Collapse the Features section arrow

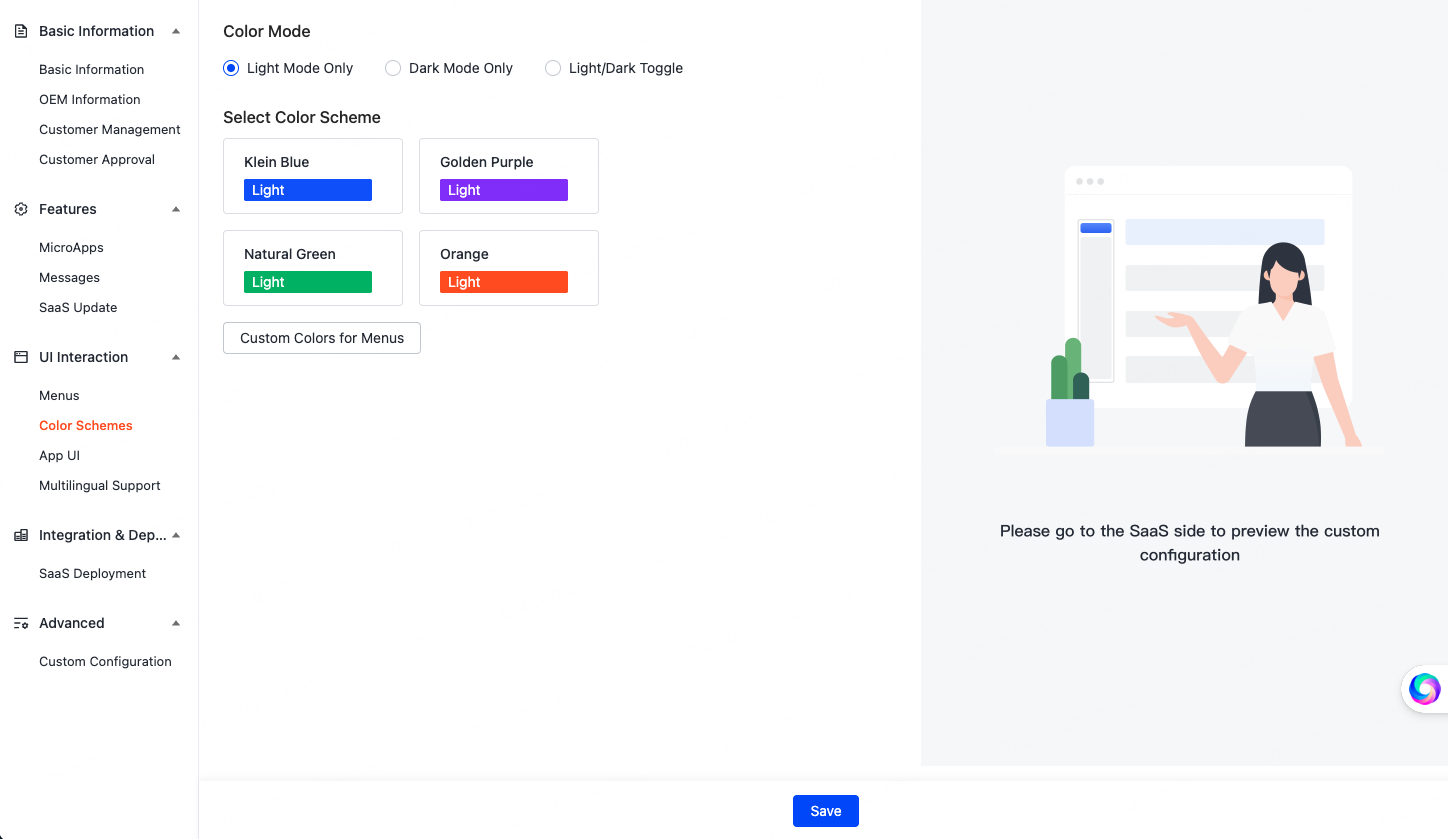176,209
